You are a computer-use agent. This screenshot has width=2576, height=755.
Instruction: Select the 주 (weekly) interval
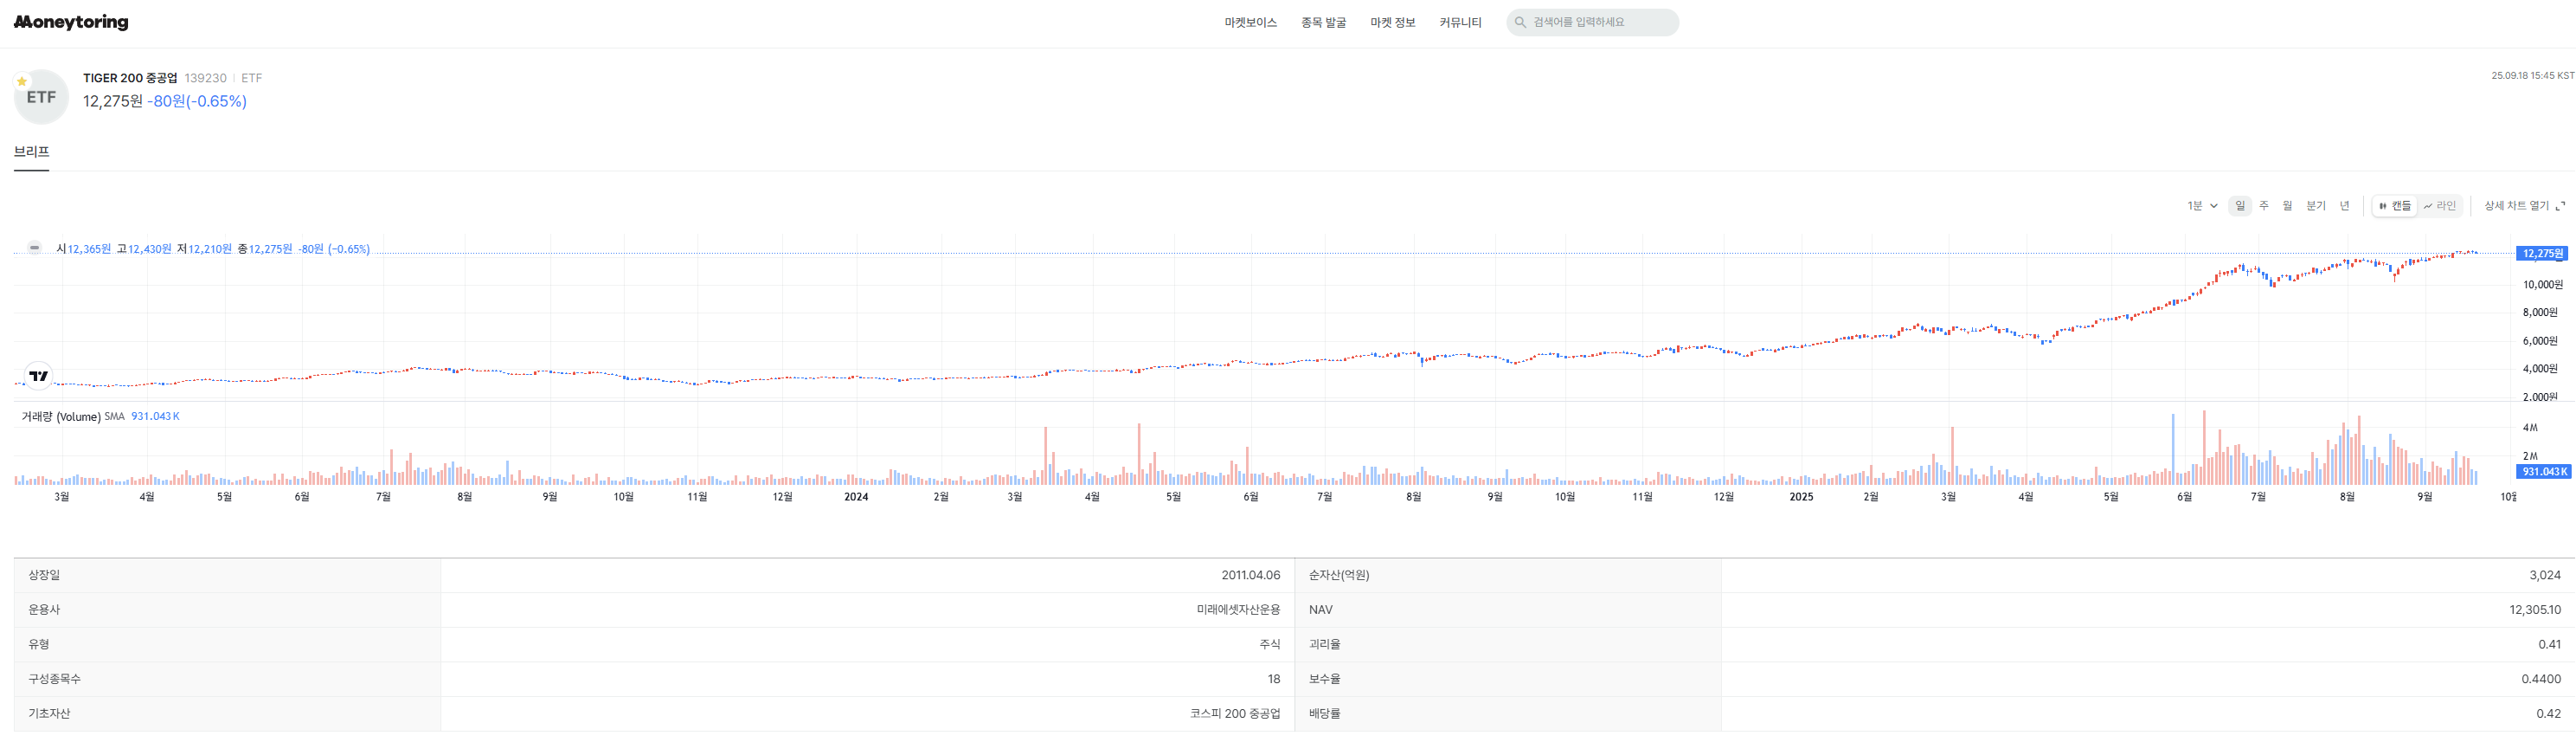(x=2264, y=206)
